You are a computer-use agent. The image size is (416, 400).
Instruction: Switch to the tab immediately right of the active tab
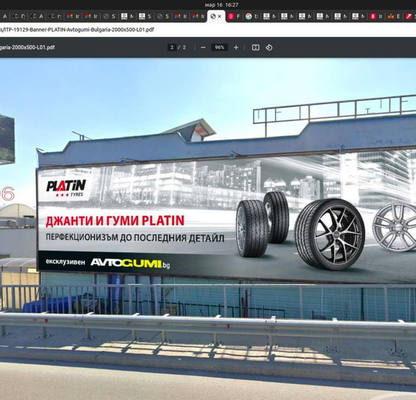pos(234,16)
